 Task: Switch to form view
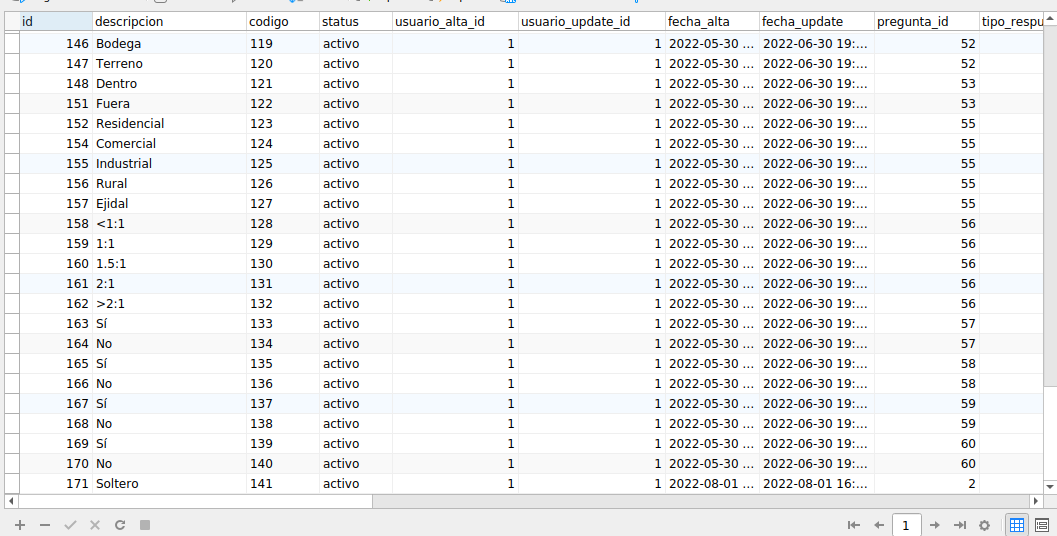tap(1042, 525)
